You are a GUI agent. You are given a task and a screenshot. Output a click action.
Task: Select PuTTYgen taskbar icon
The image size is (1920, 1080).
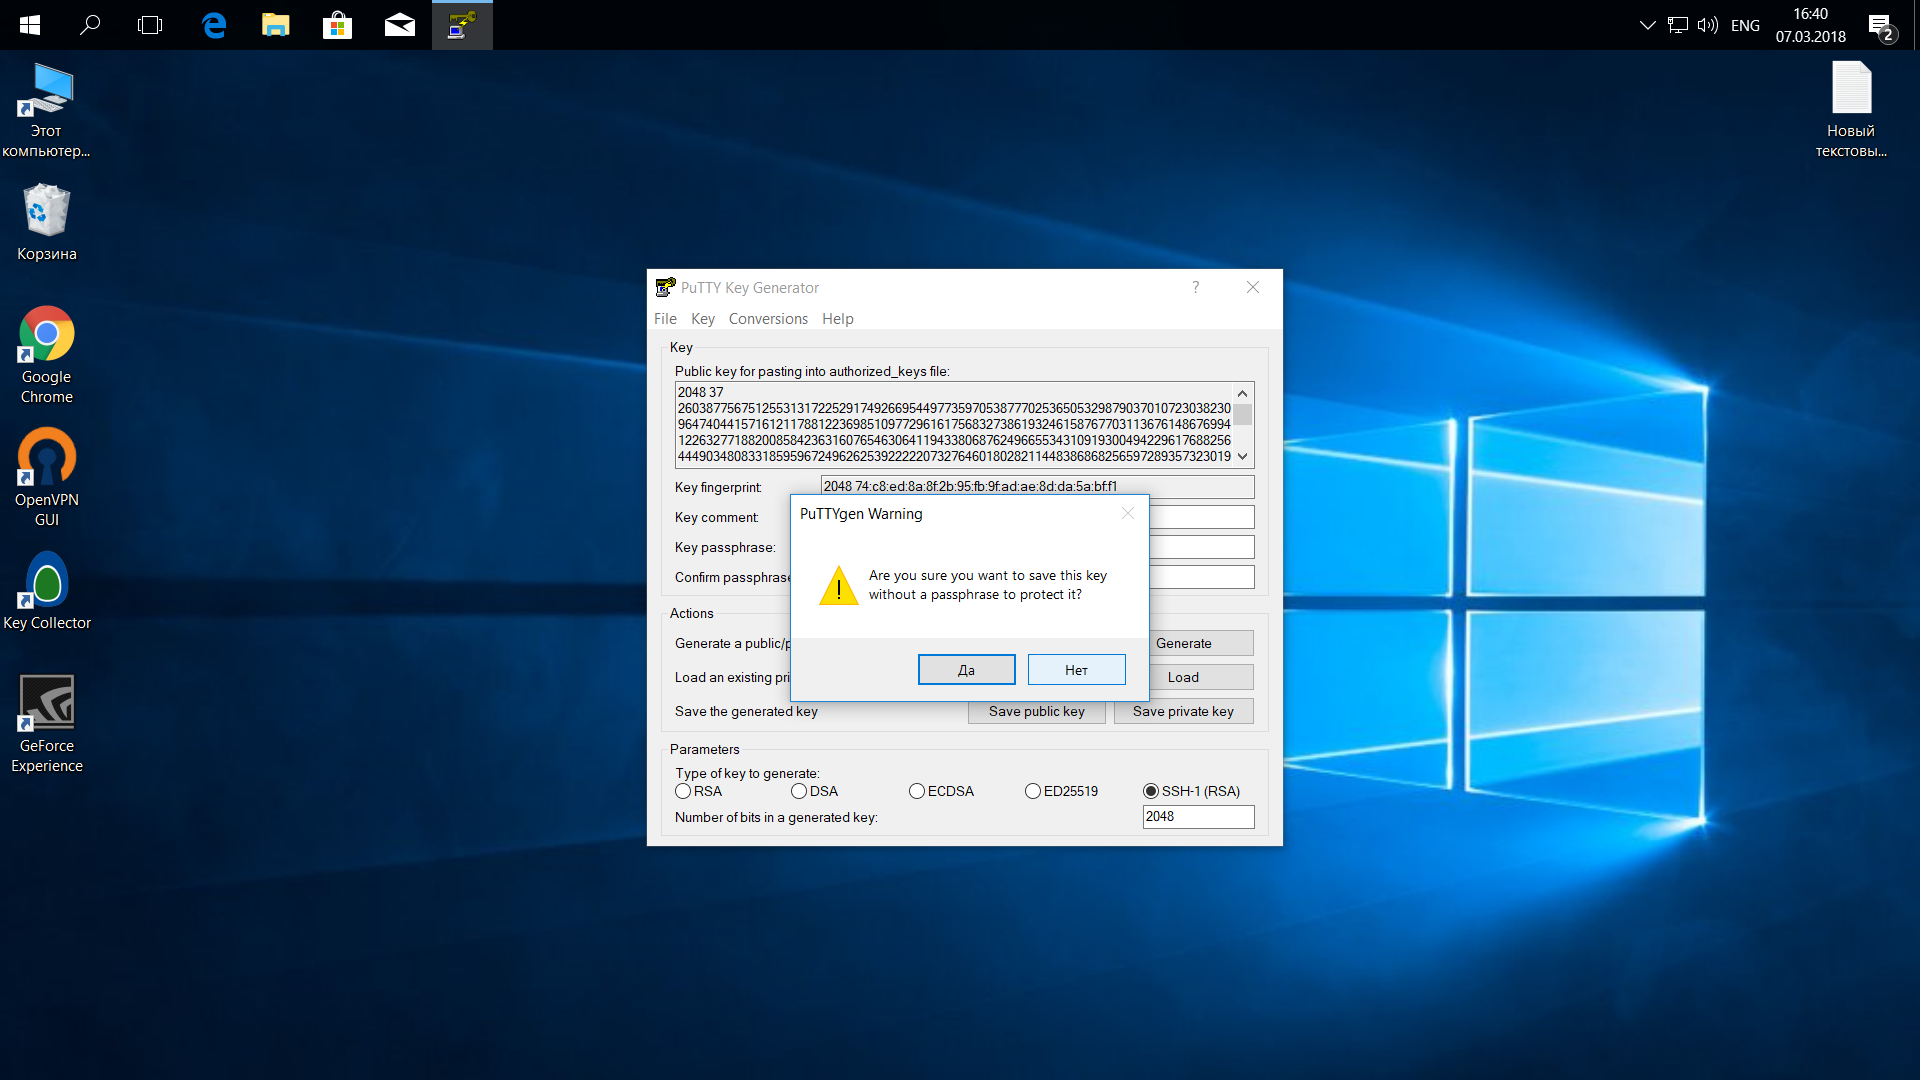pyautogui.click(x=462, y=25)
